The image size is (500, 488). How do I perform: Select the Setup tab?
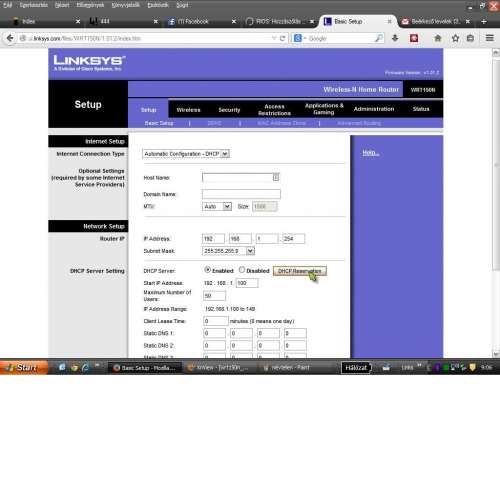coord(148,110)
